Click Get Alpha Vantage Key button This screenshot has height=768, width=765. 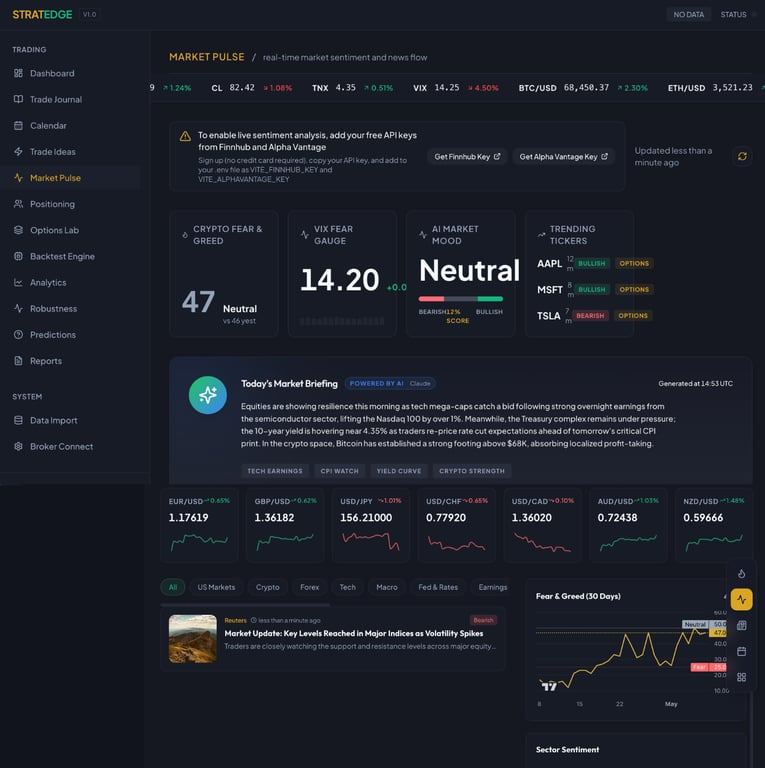(563, 157)
